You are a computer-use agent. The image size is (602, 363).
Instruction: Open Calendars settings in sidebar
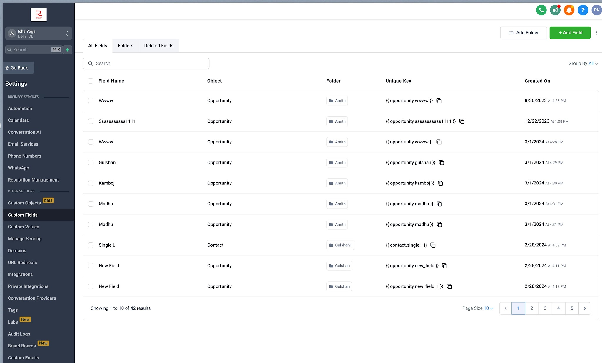pyautogui.click(x=18, y=120)
